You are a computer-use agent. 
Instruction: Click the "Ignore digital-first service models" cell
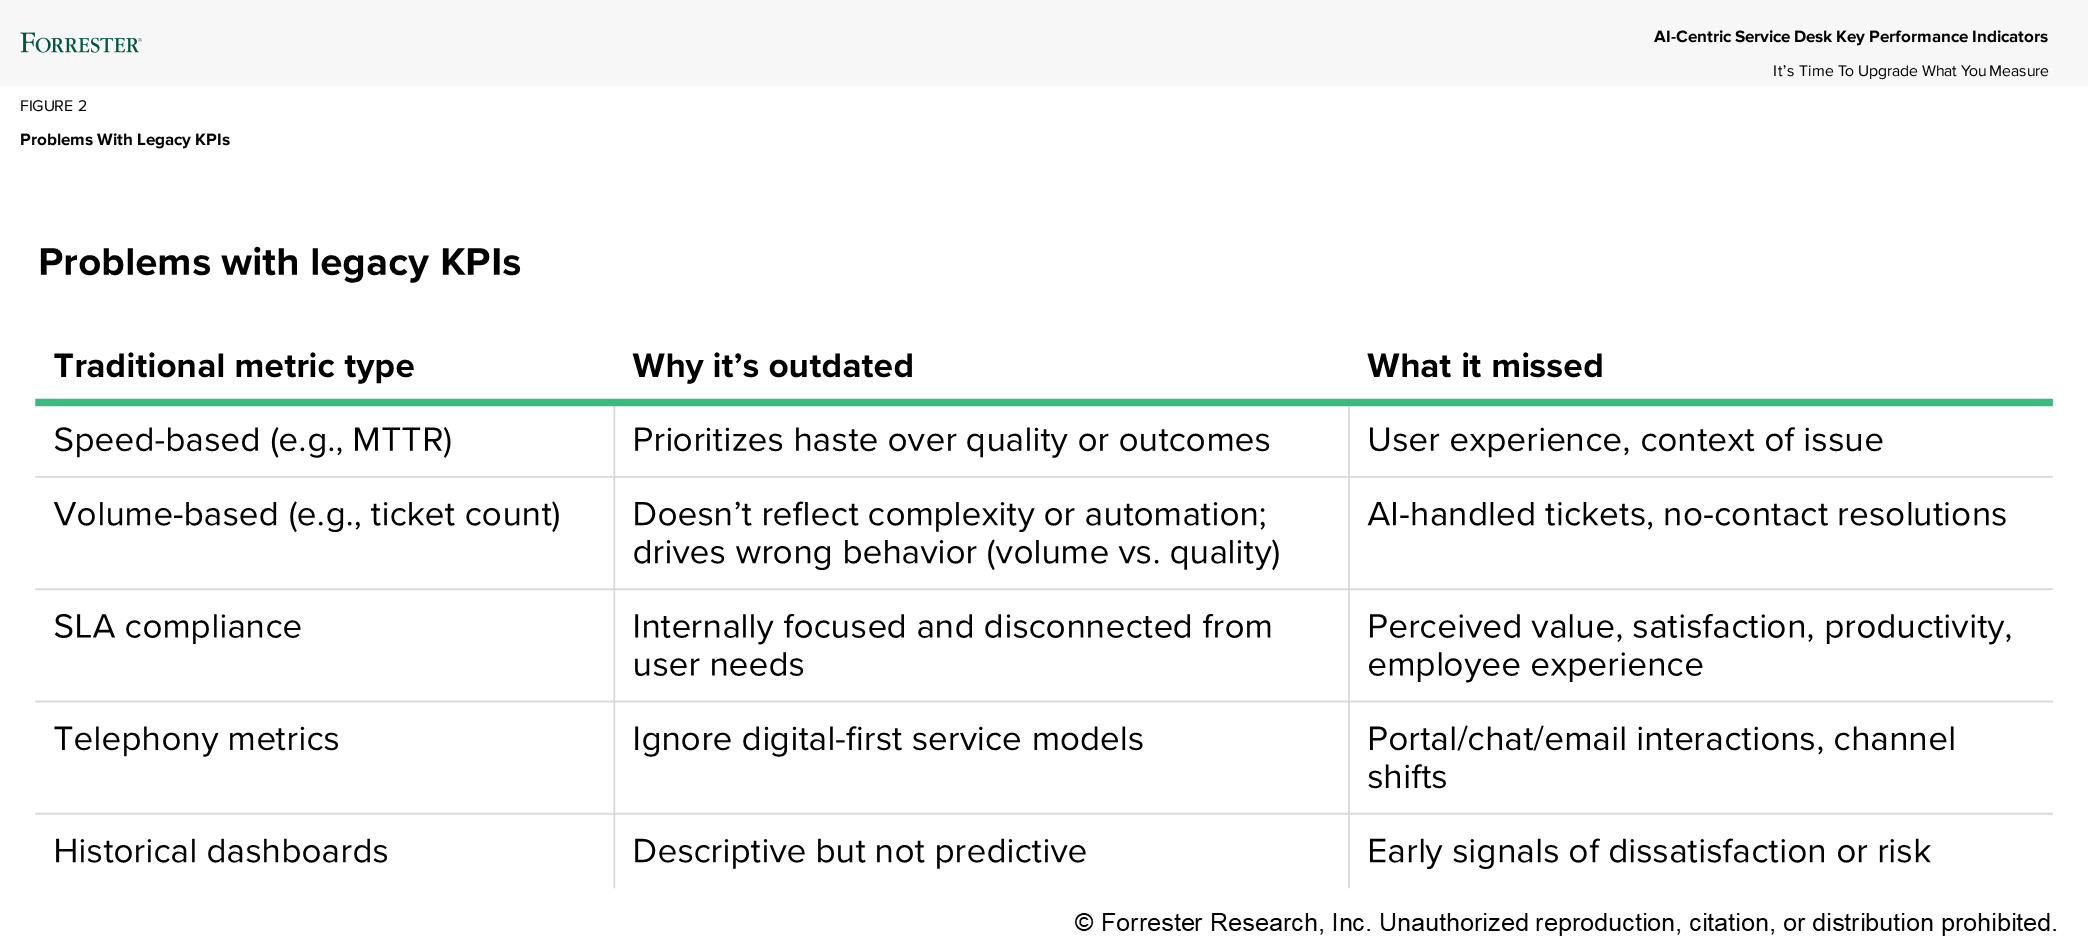888,739
